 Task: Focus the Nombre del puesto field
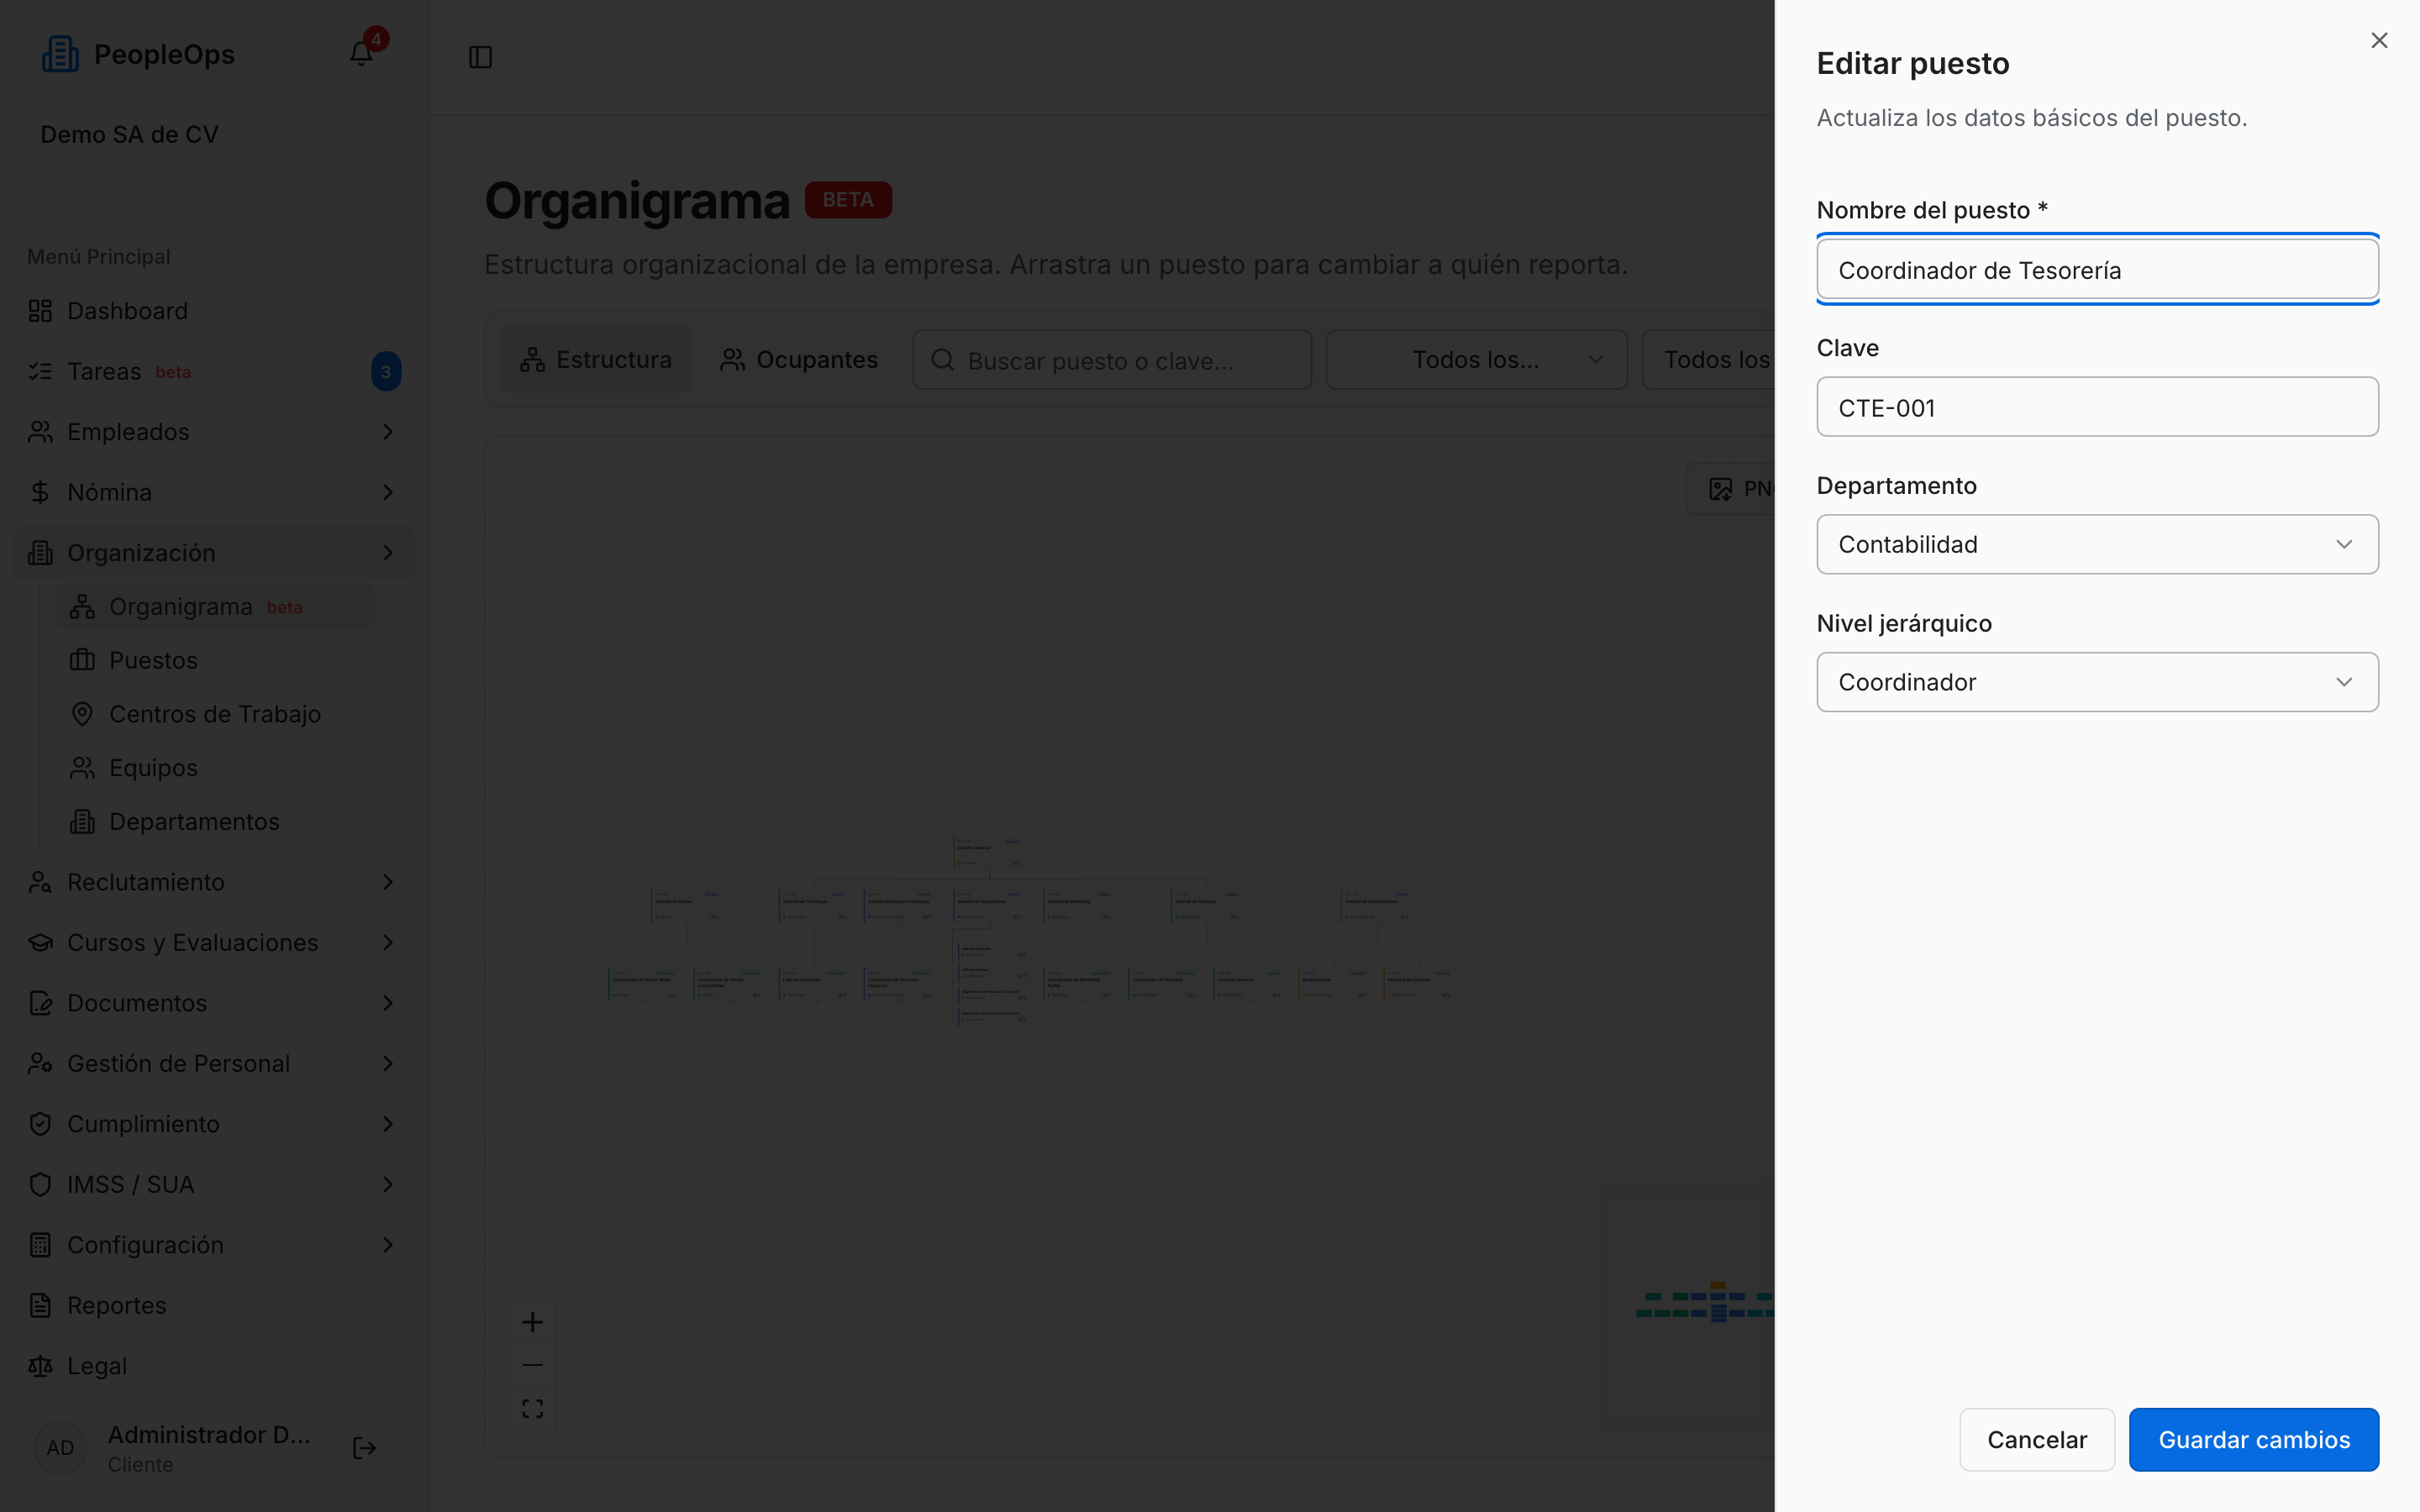click(x=2097, y=270)
